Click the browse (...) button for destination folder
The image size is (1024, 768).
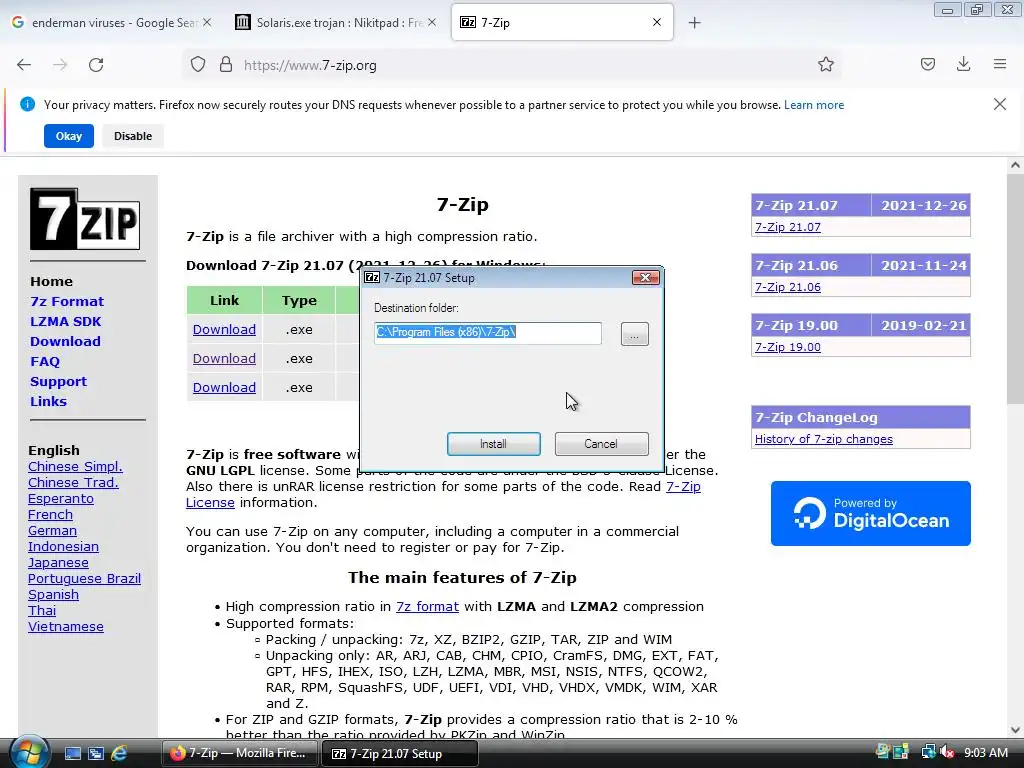[x=634, y=334]
